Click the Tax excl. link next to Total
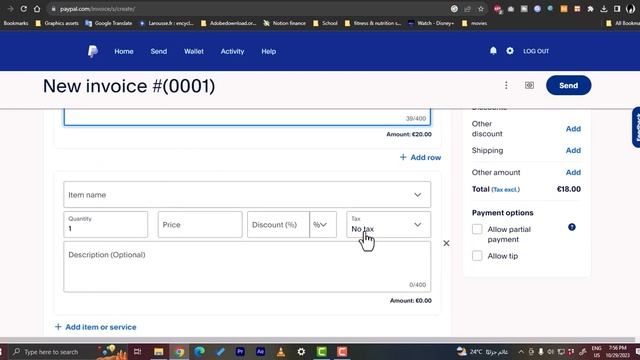 click(x=505, y=189)
